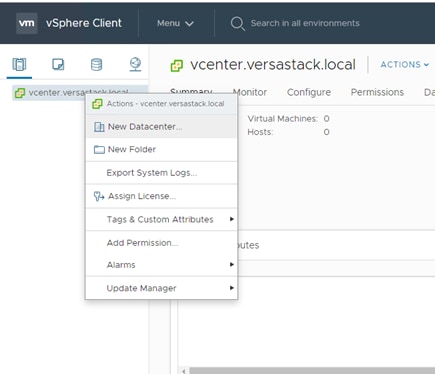Open the Storage view icon
Image resolution: width=435 pixels, height=374 pixels.
(97, 64)
